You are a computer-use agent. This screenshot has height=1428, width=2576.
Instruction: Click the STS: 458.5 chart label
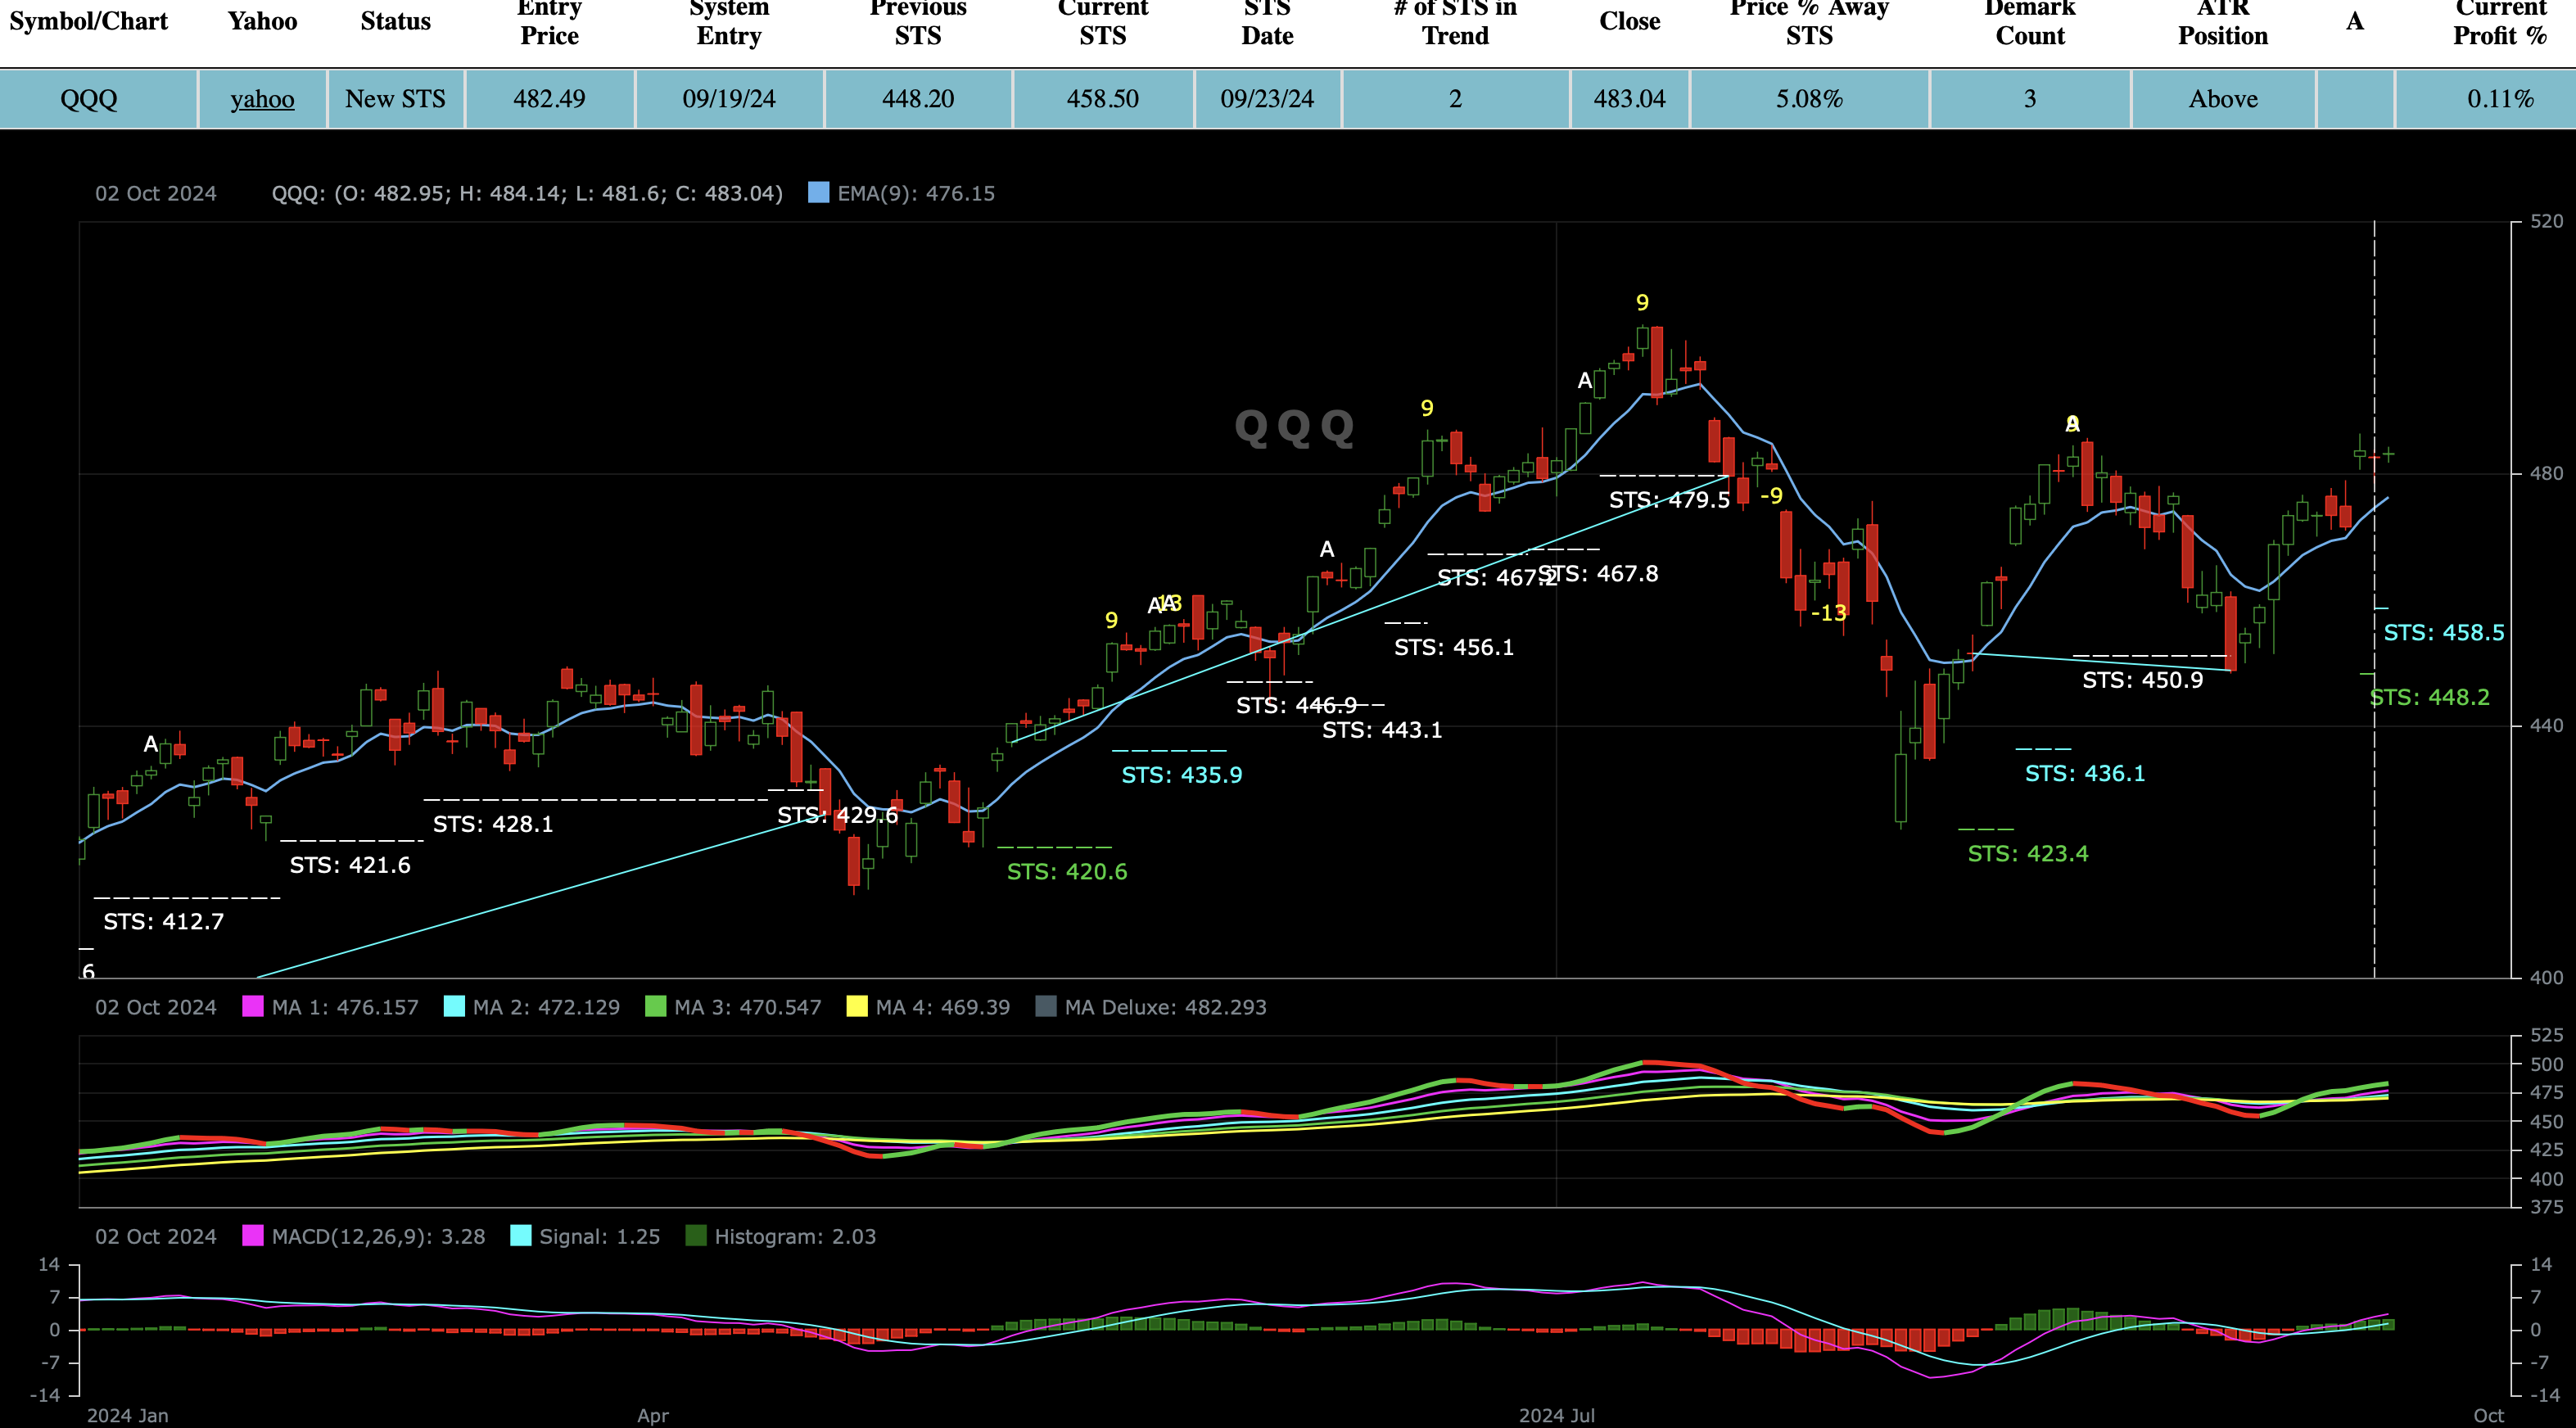click(2444, 633)
